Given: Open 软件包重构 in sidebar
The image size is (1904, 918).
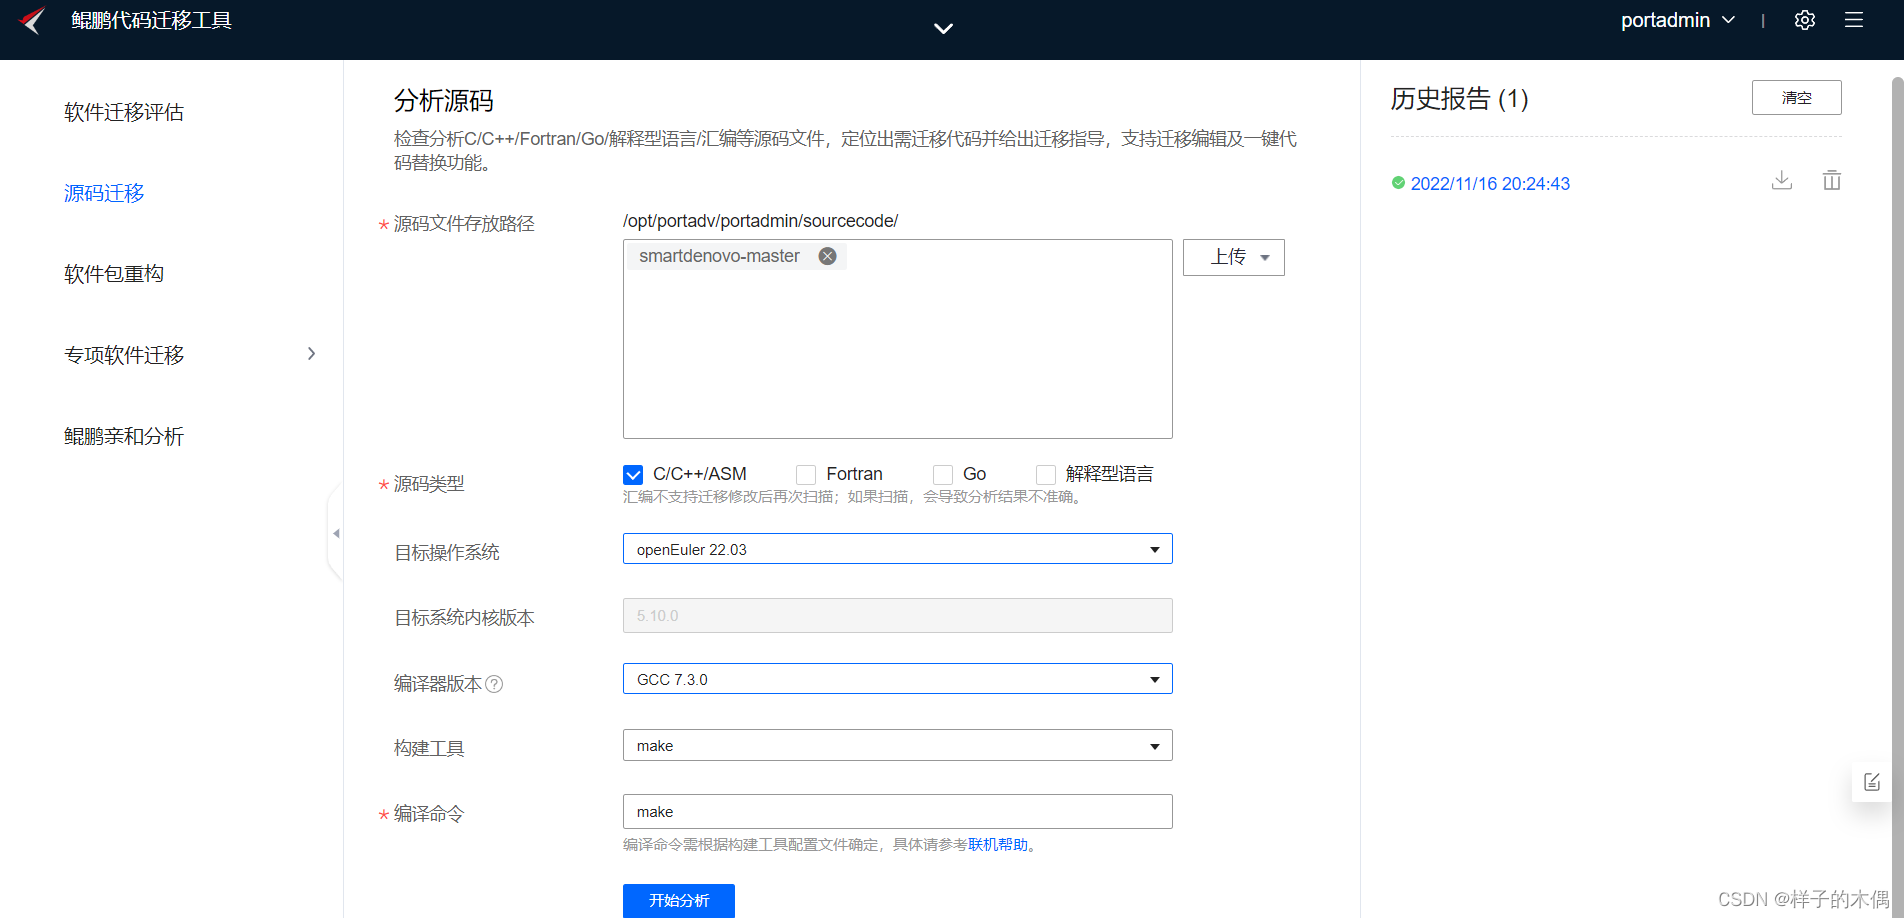Looking at the screenshot, I should [x=114, y=274].
